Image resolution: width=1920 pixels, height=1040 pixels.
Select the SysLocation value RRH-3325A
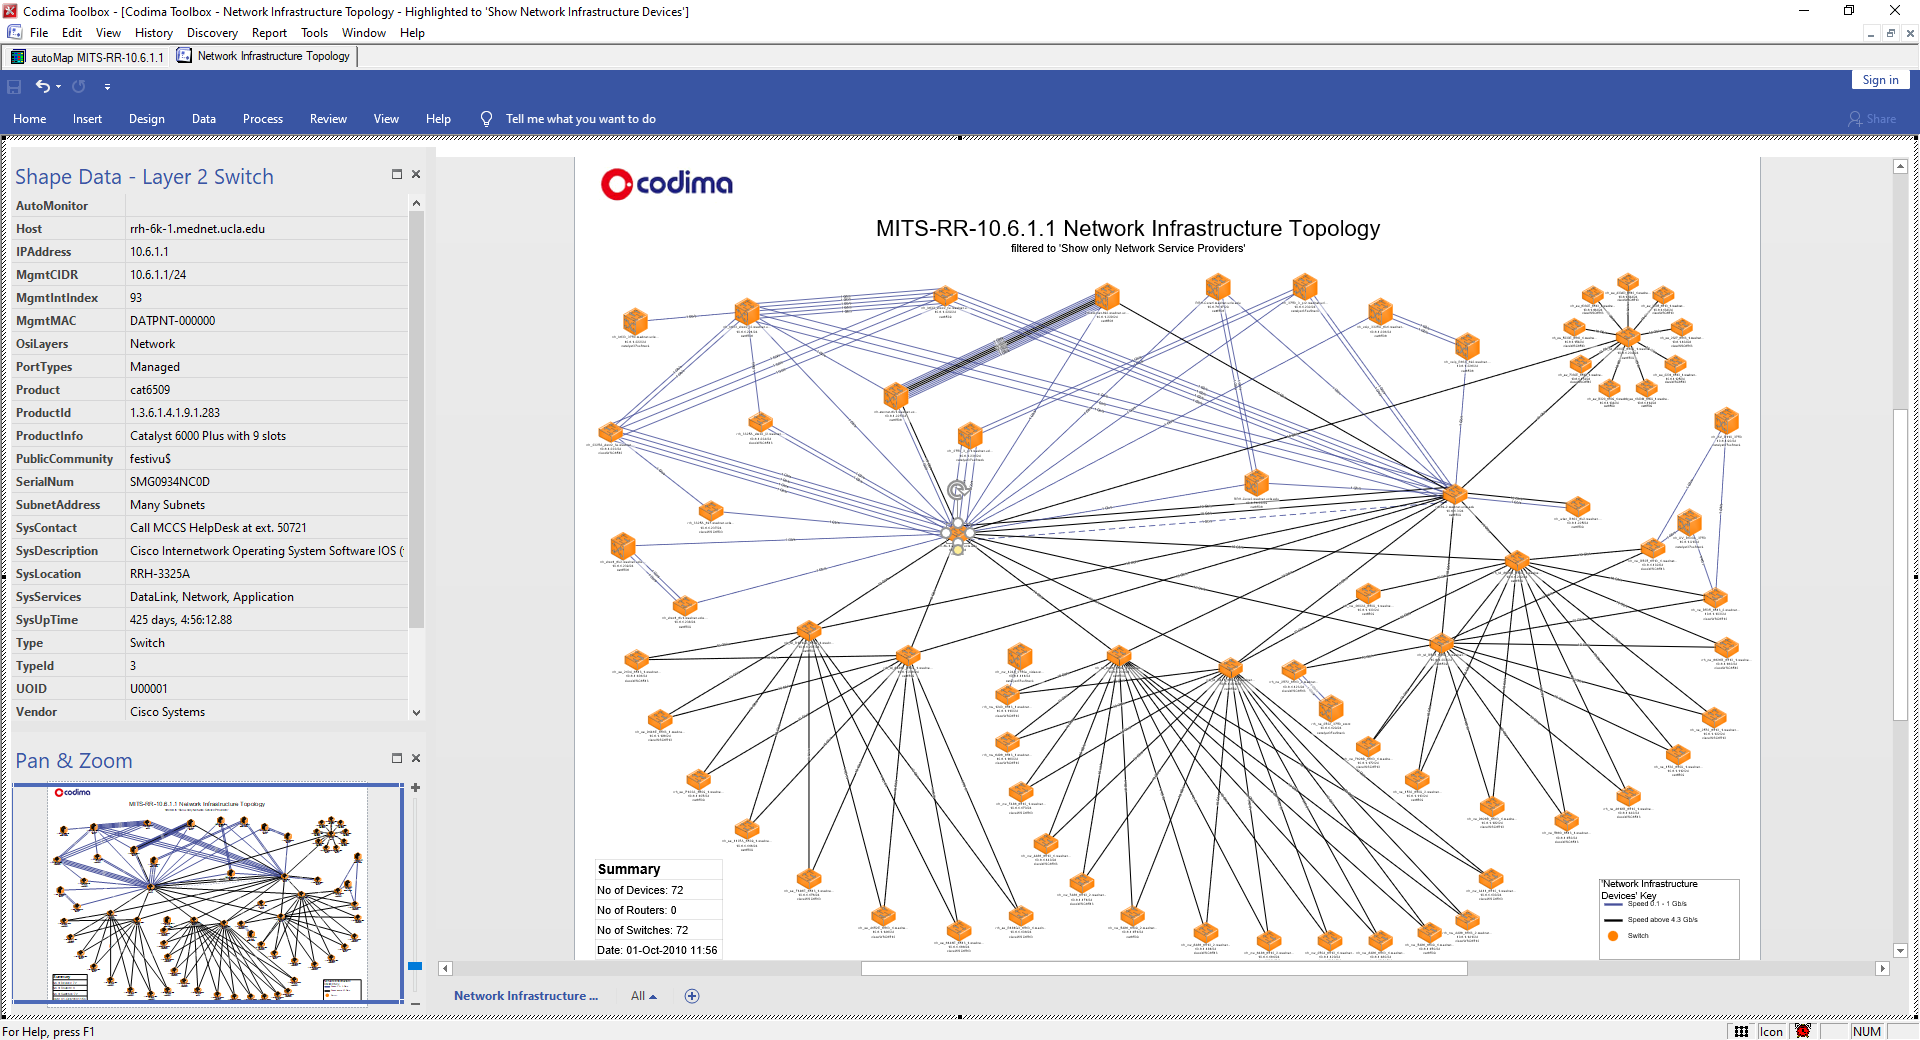[160, 574]
